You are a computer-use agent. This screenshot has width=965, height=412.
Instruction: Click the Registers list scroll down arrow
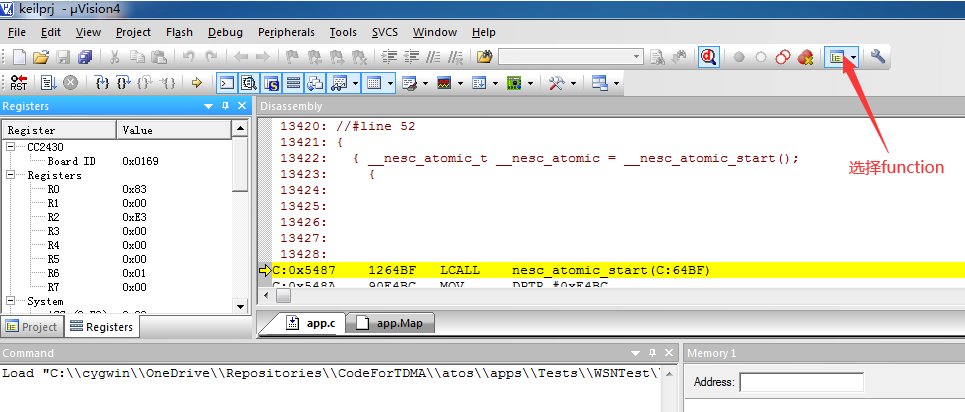pyautogui.click(x=241, y=305)
